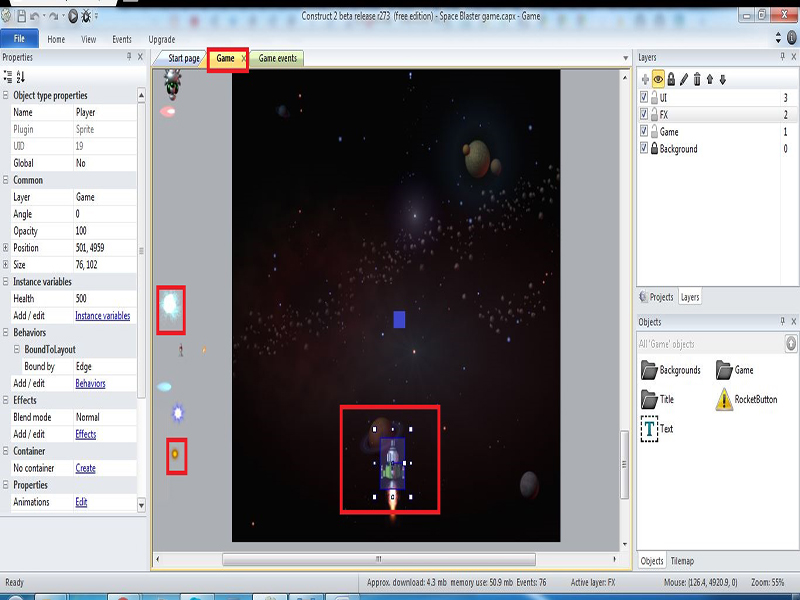Collapse the Instance variables section
This screenshot has width=800, height=600.
(x=6, y=282)
